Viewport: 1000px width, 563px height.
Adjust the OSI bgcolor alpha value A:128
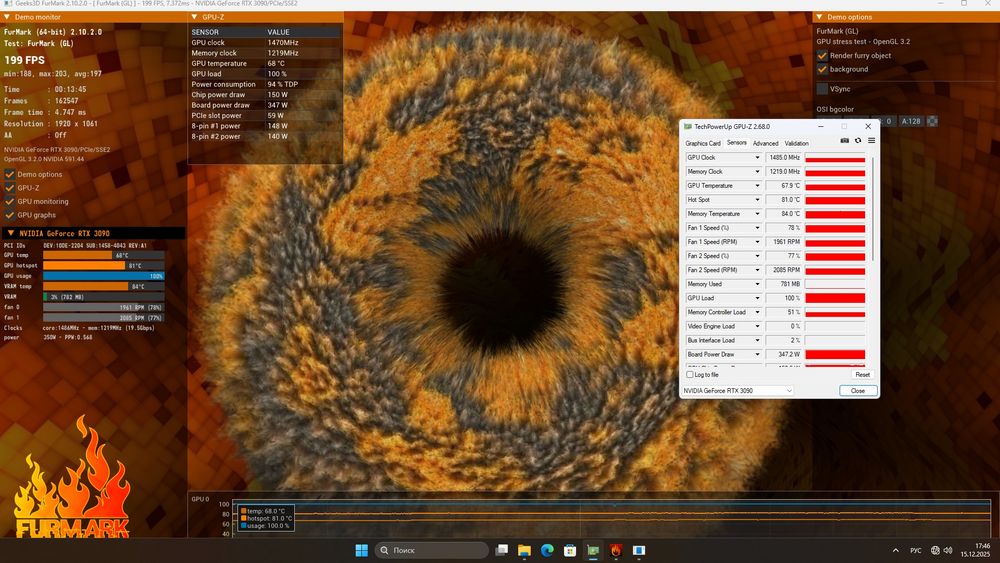911,121
